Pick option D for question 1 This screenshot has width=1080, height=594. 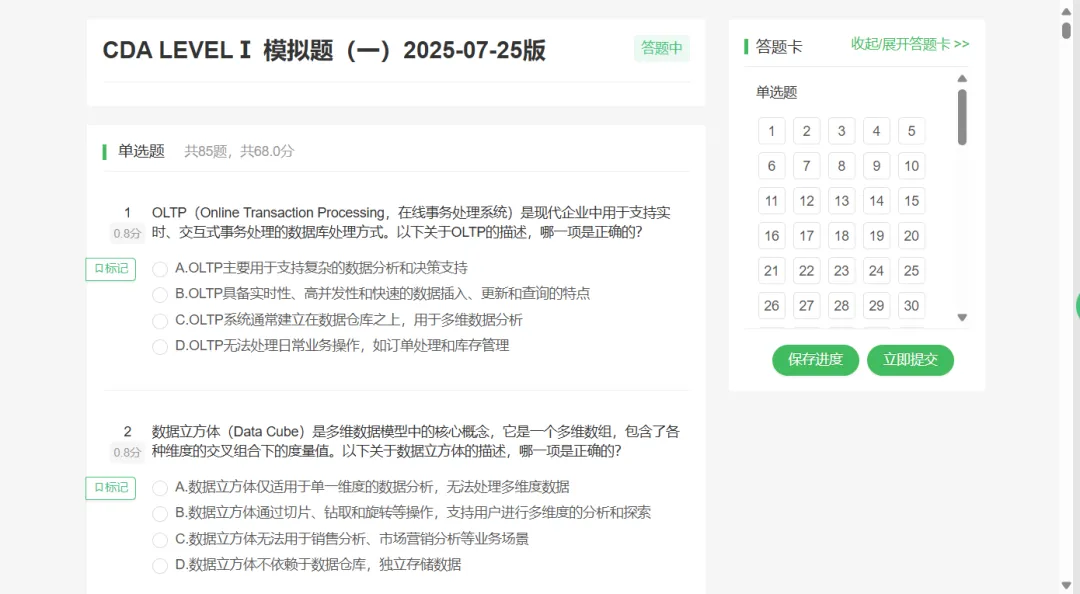click(x=160, y=347)
